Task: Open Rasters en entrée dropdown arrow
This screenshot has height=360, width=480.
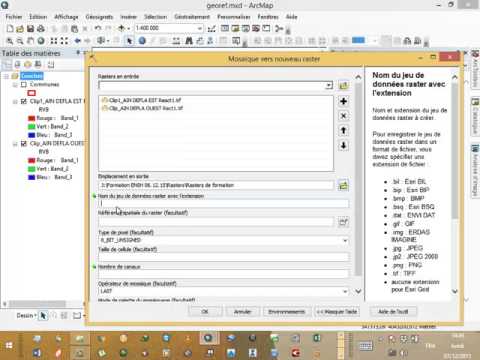Action: (x=329, y=85)
